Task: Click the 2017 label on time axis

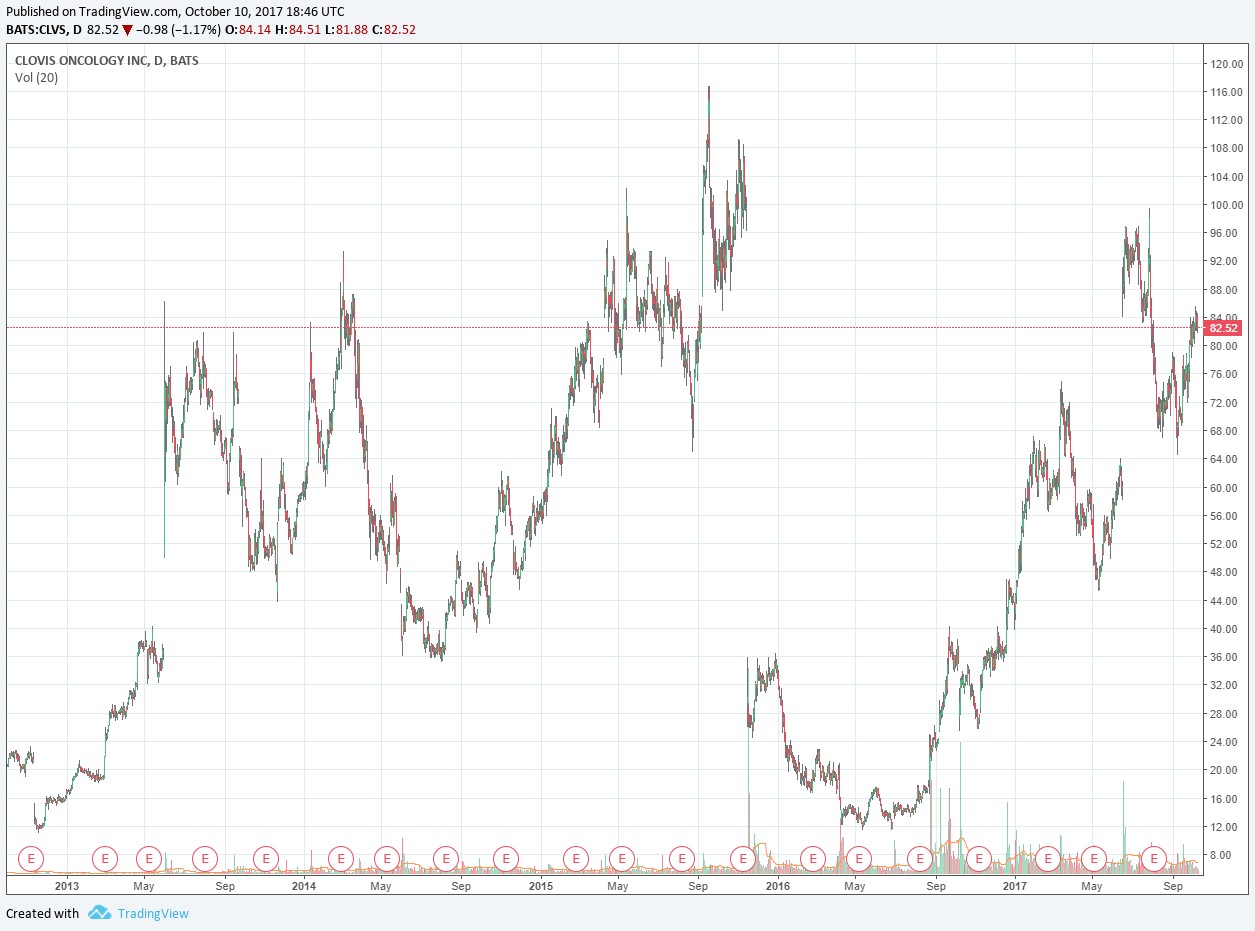Action: click(1015, 886)
